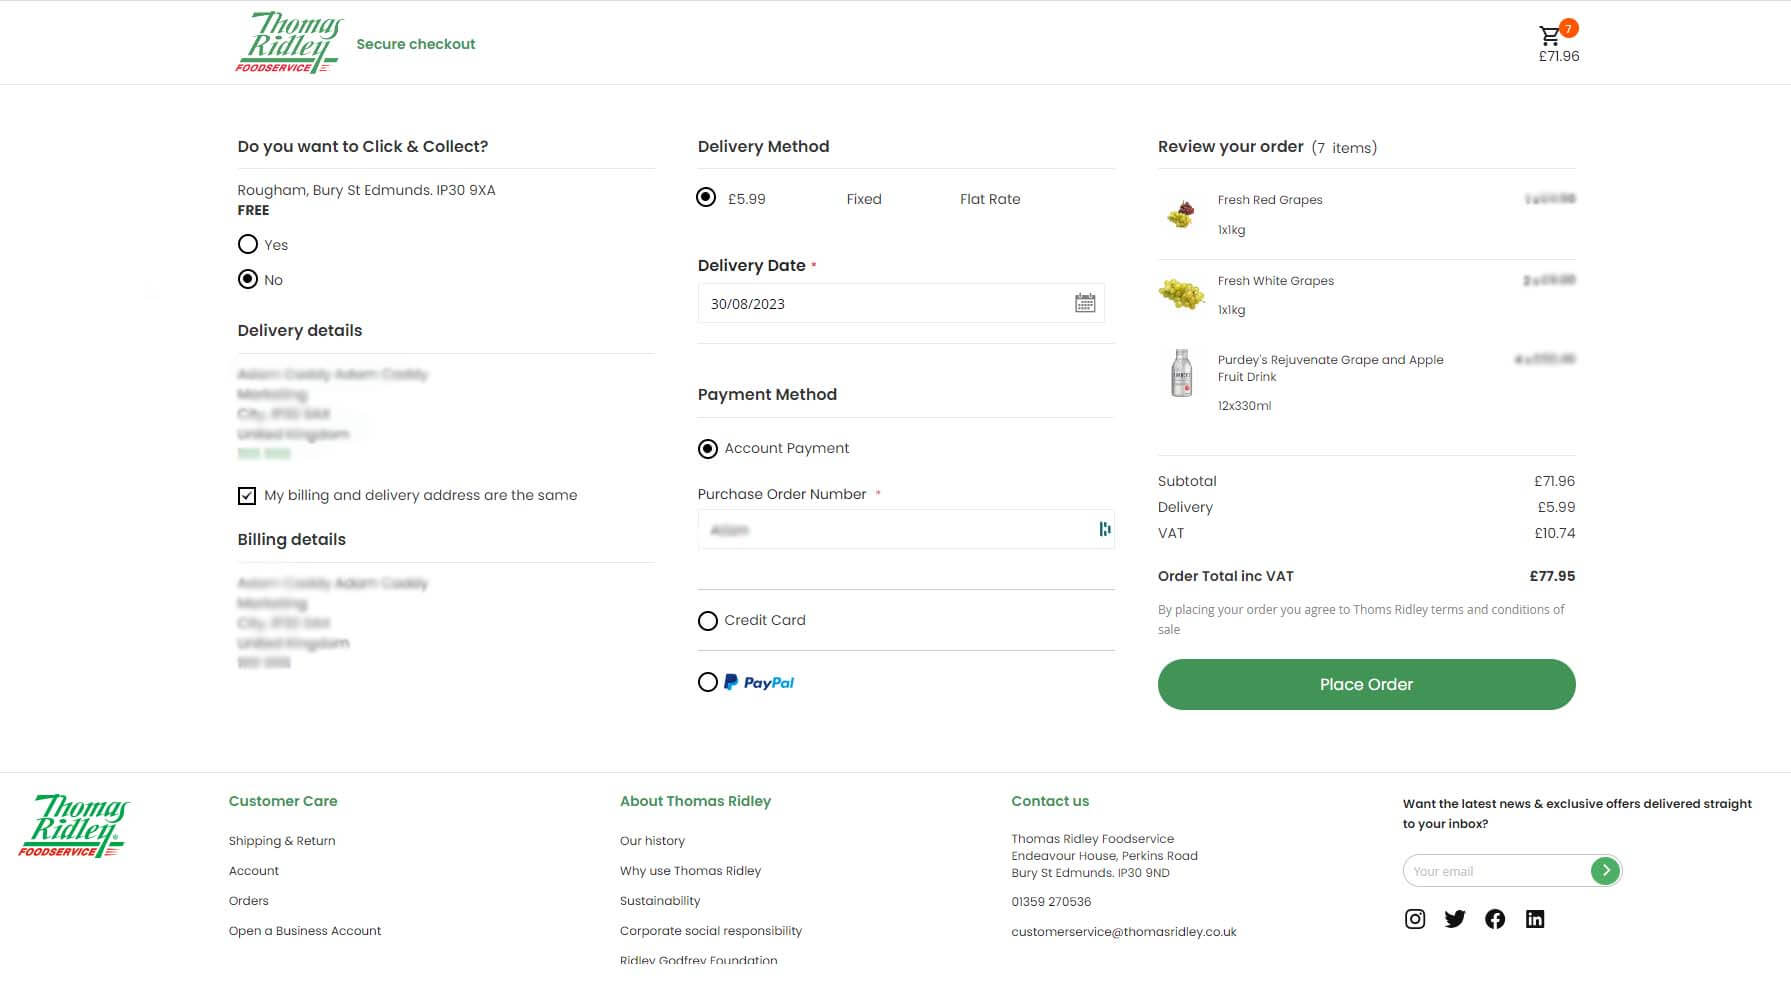This screenshot has width=1791, height=984.
Task: Open the LinkedIn icon in footer
Action: (1534, 919)
